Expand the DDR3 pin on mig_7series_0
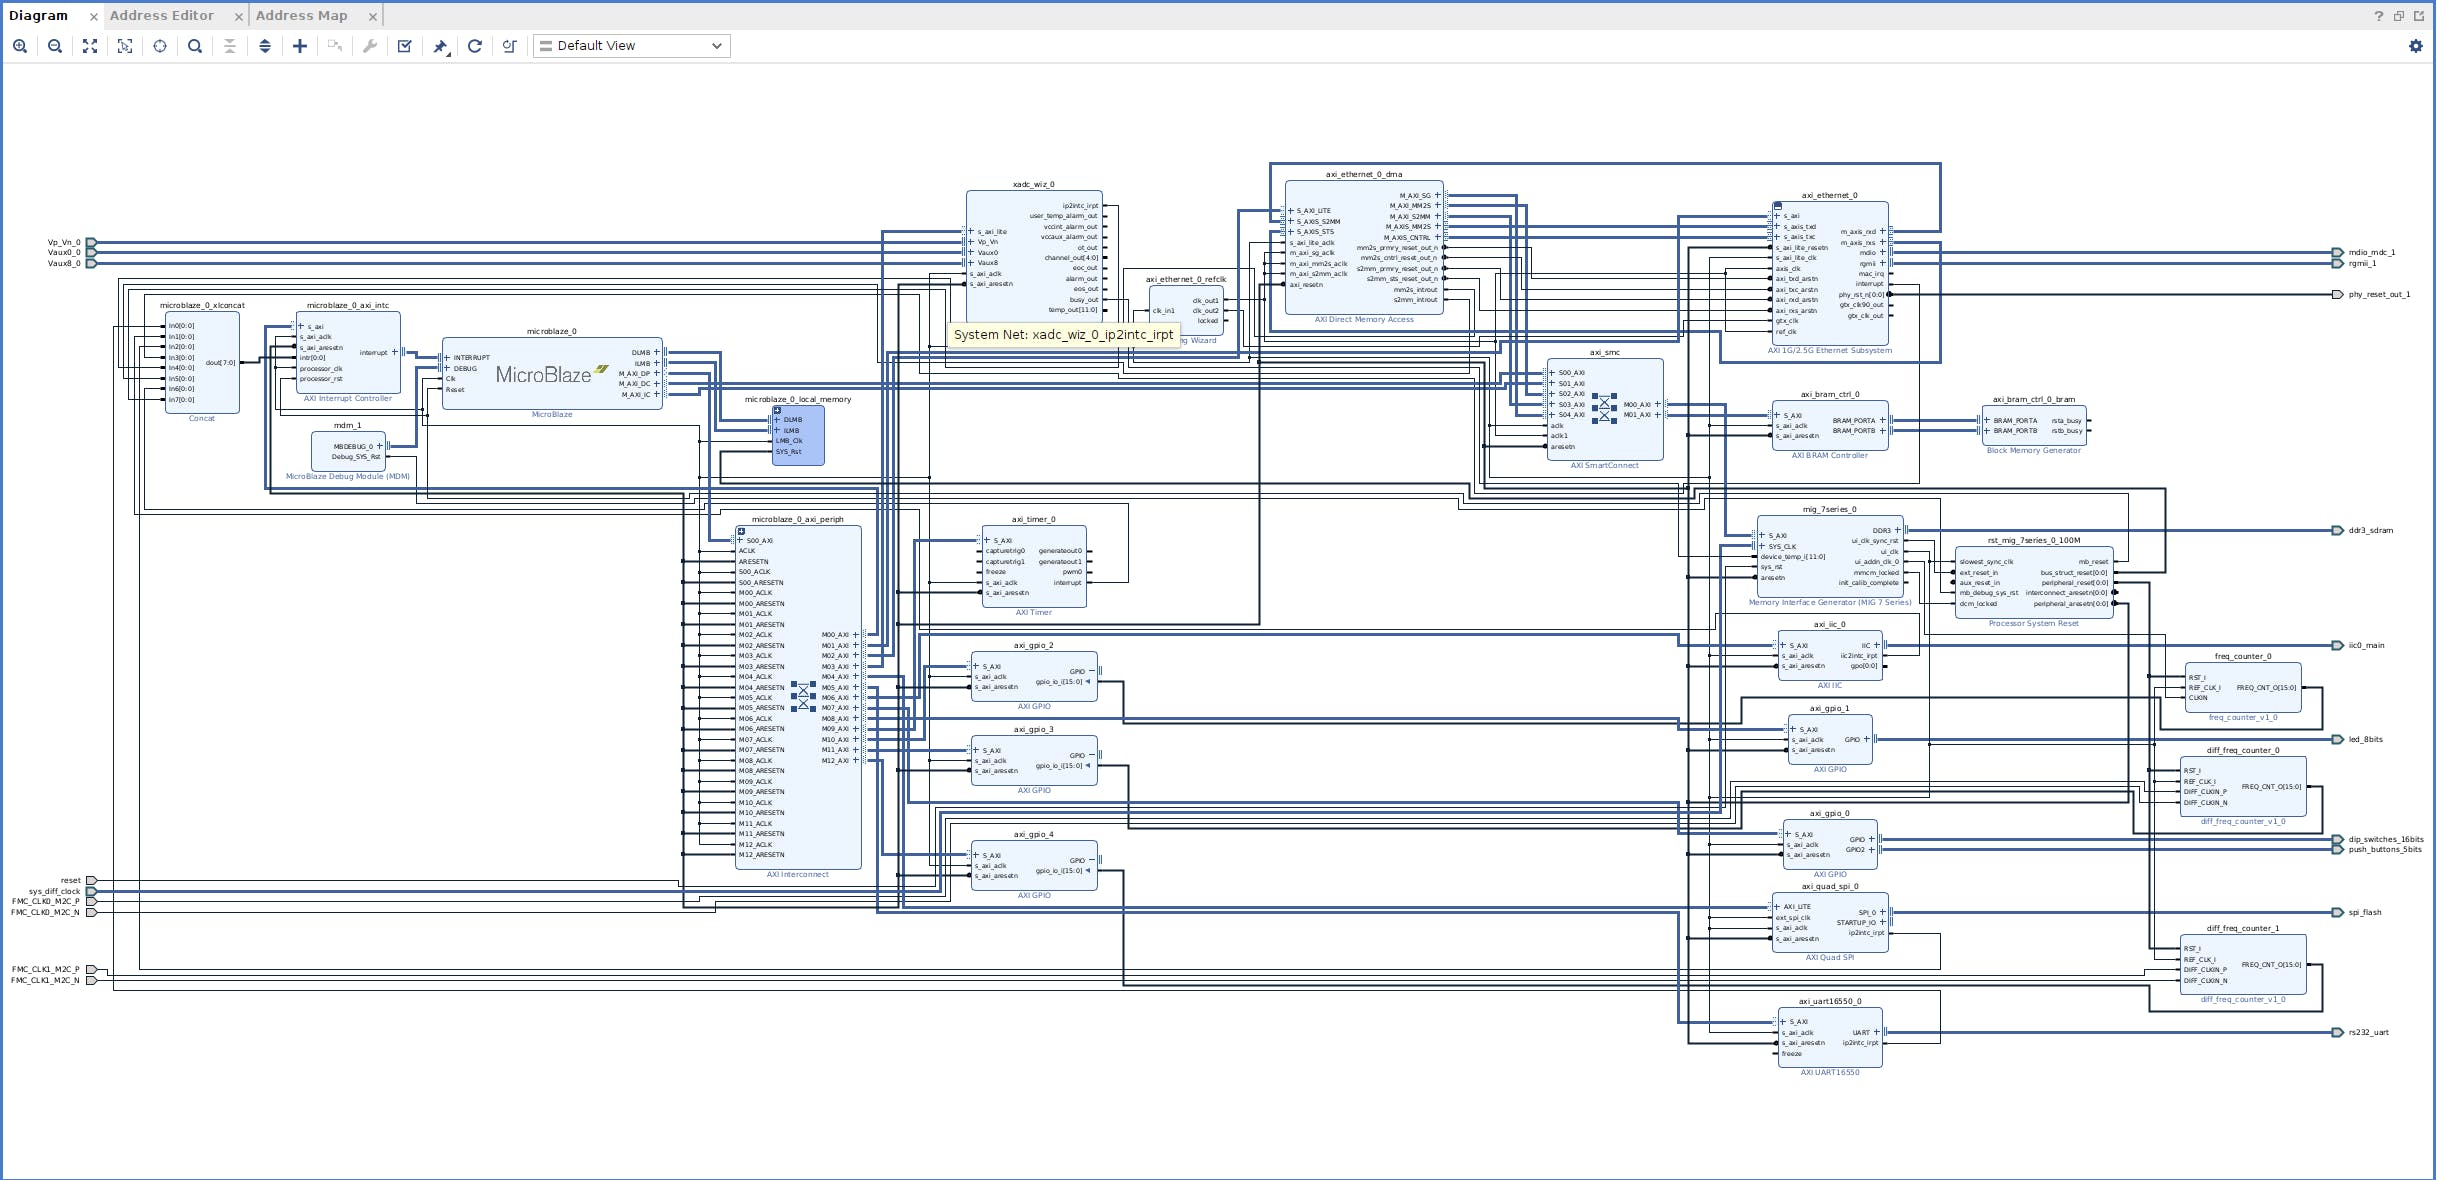This screenshot has width=2437, height=1180. pyautogui.click(x=1897, y=530)
